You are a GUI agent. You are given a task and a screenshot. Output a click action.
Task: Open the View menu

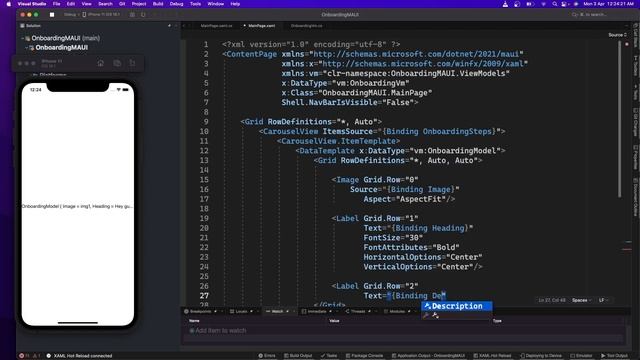pyautogui.click(x=87, y=4)
